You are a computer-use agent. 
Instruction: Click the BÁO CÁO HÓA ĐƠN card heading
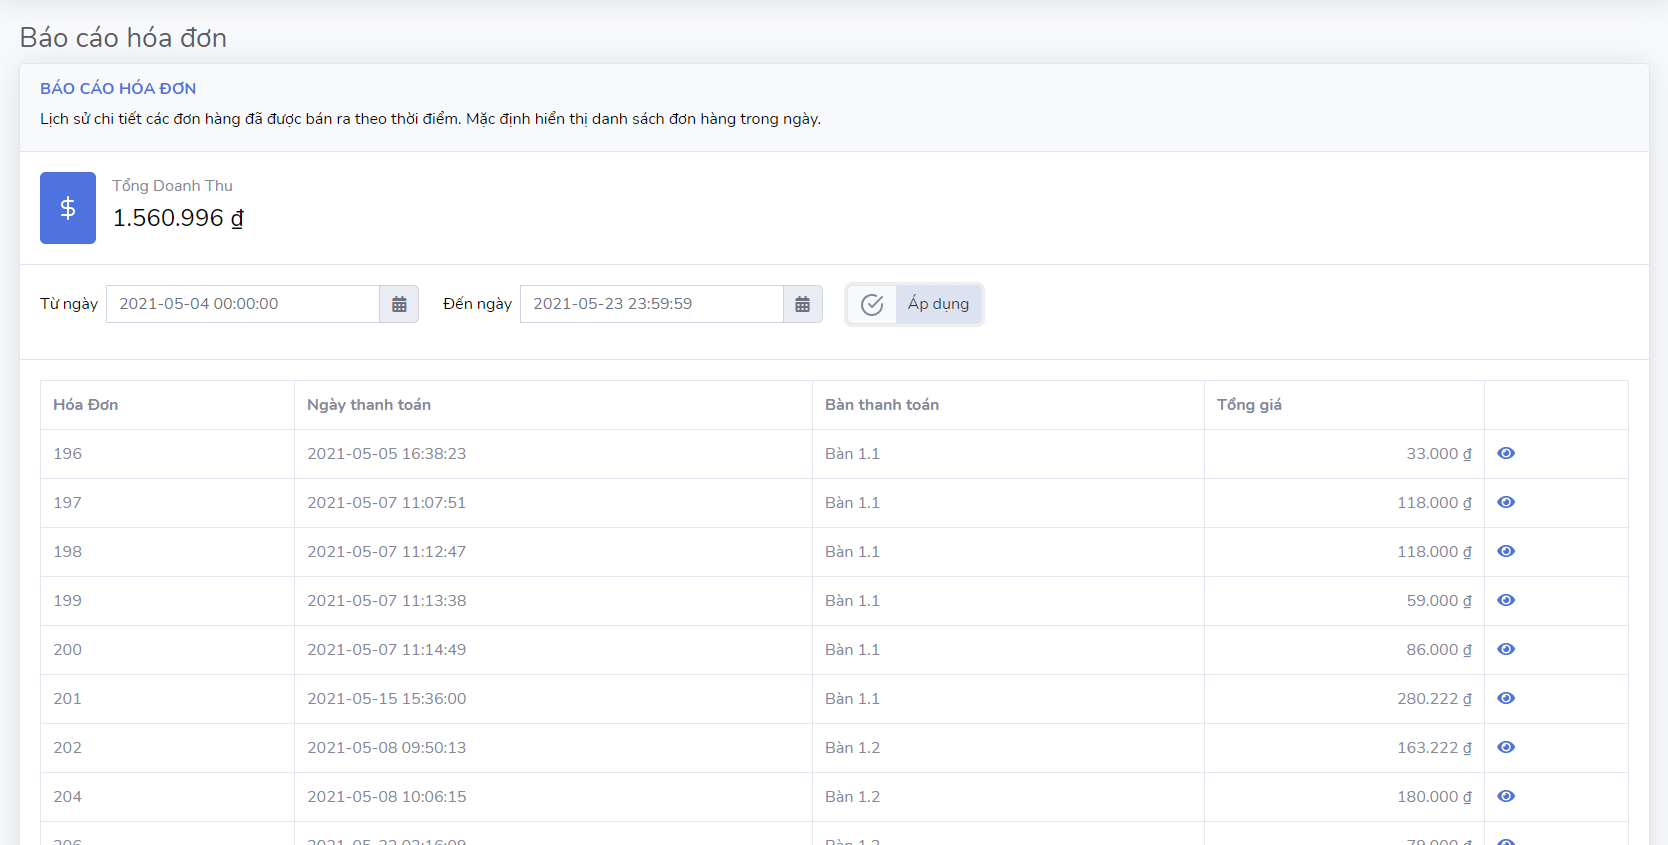click(118, 88)
